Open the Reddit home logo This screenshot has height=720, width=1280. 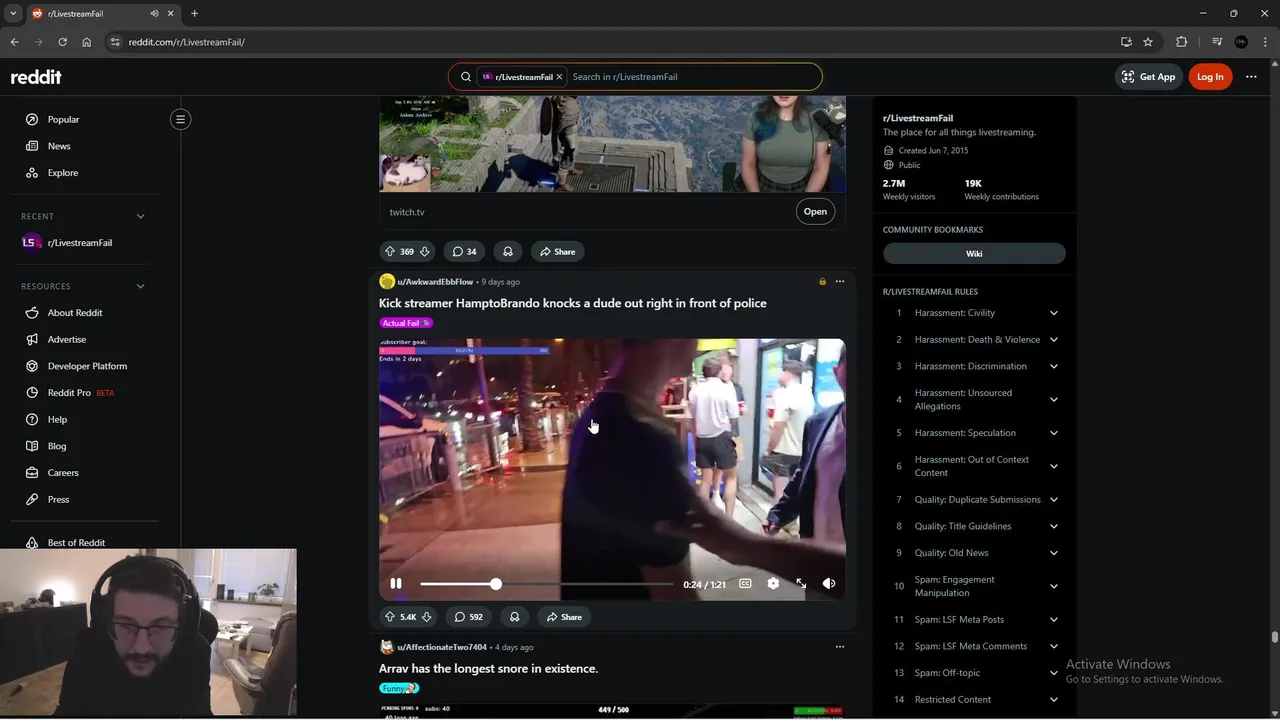point(36,77)
